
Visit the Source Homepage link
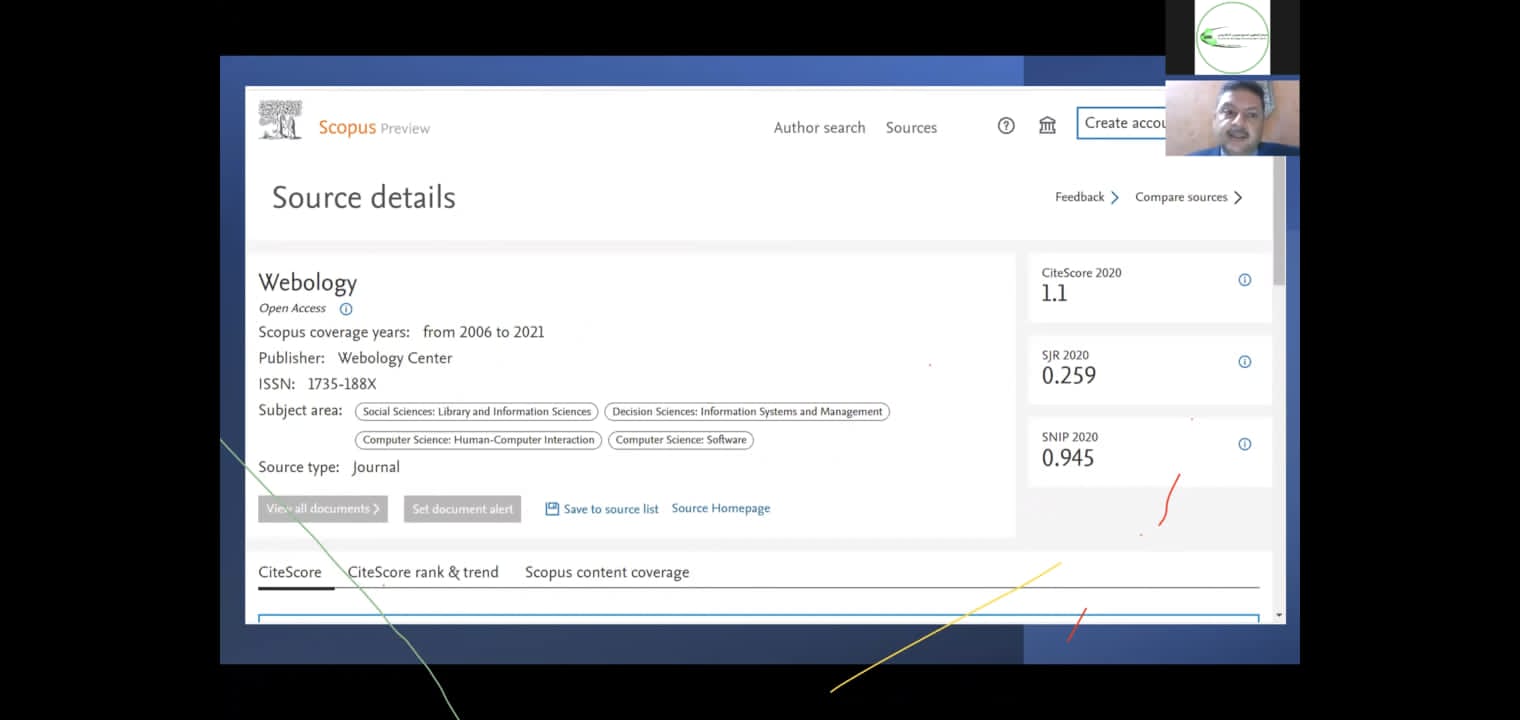[x=721, y=509]
